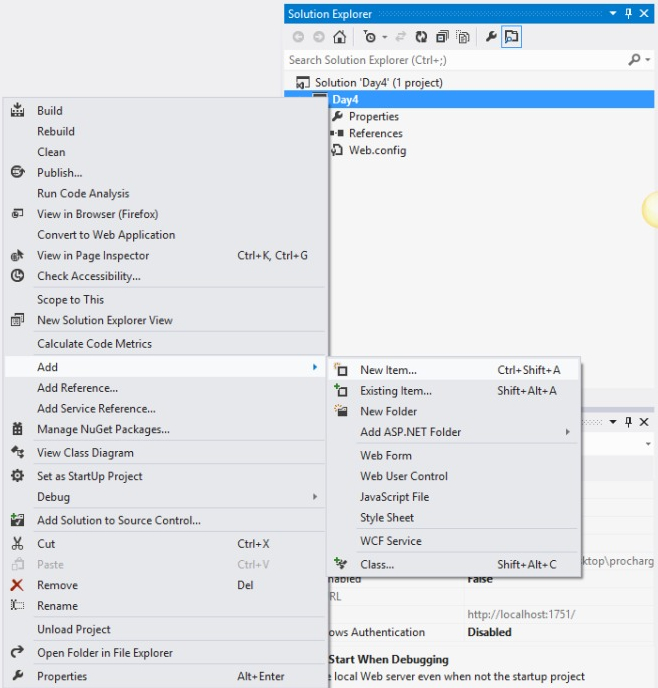Toggle the Pending Changes Filter clock icon

370,37
